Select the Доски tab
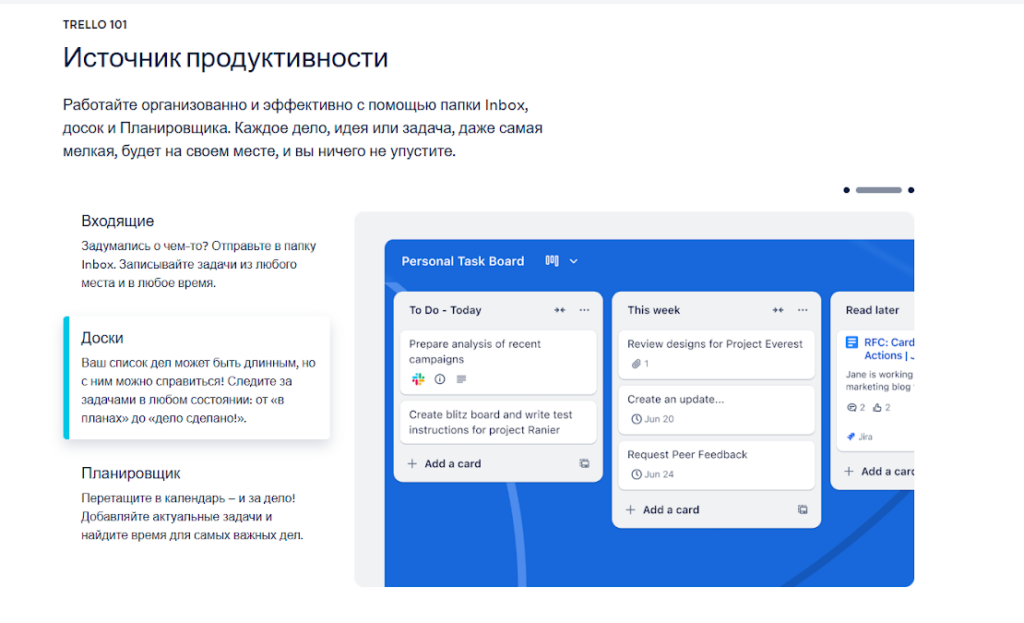The height and width of the screenshot is (623, 1024). (x=197, y=377)
